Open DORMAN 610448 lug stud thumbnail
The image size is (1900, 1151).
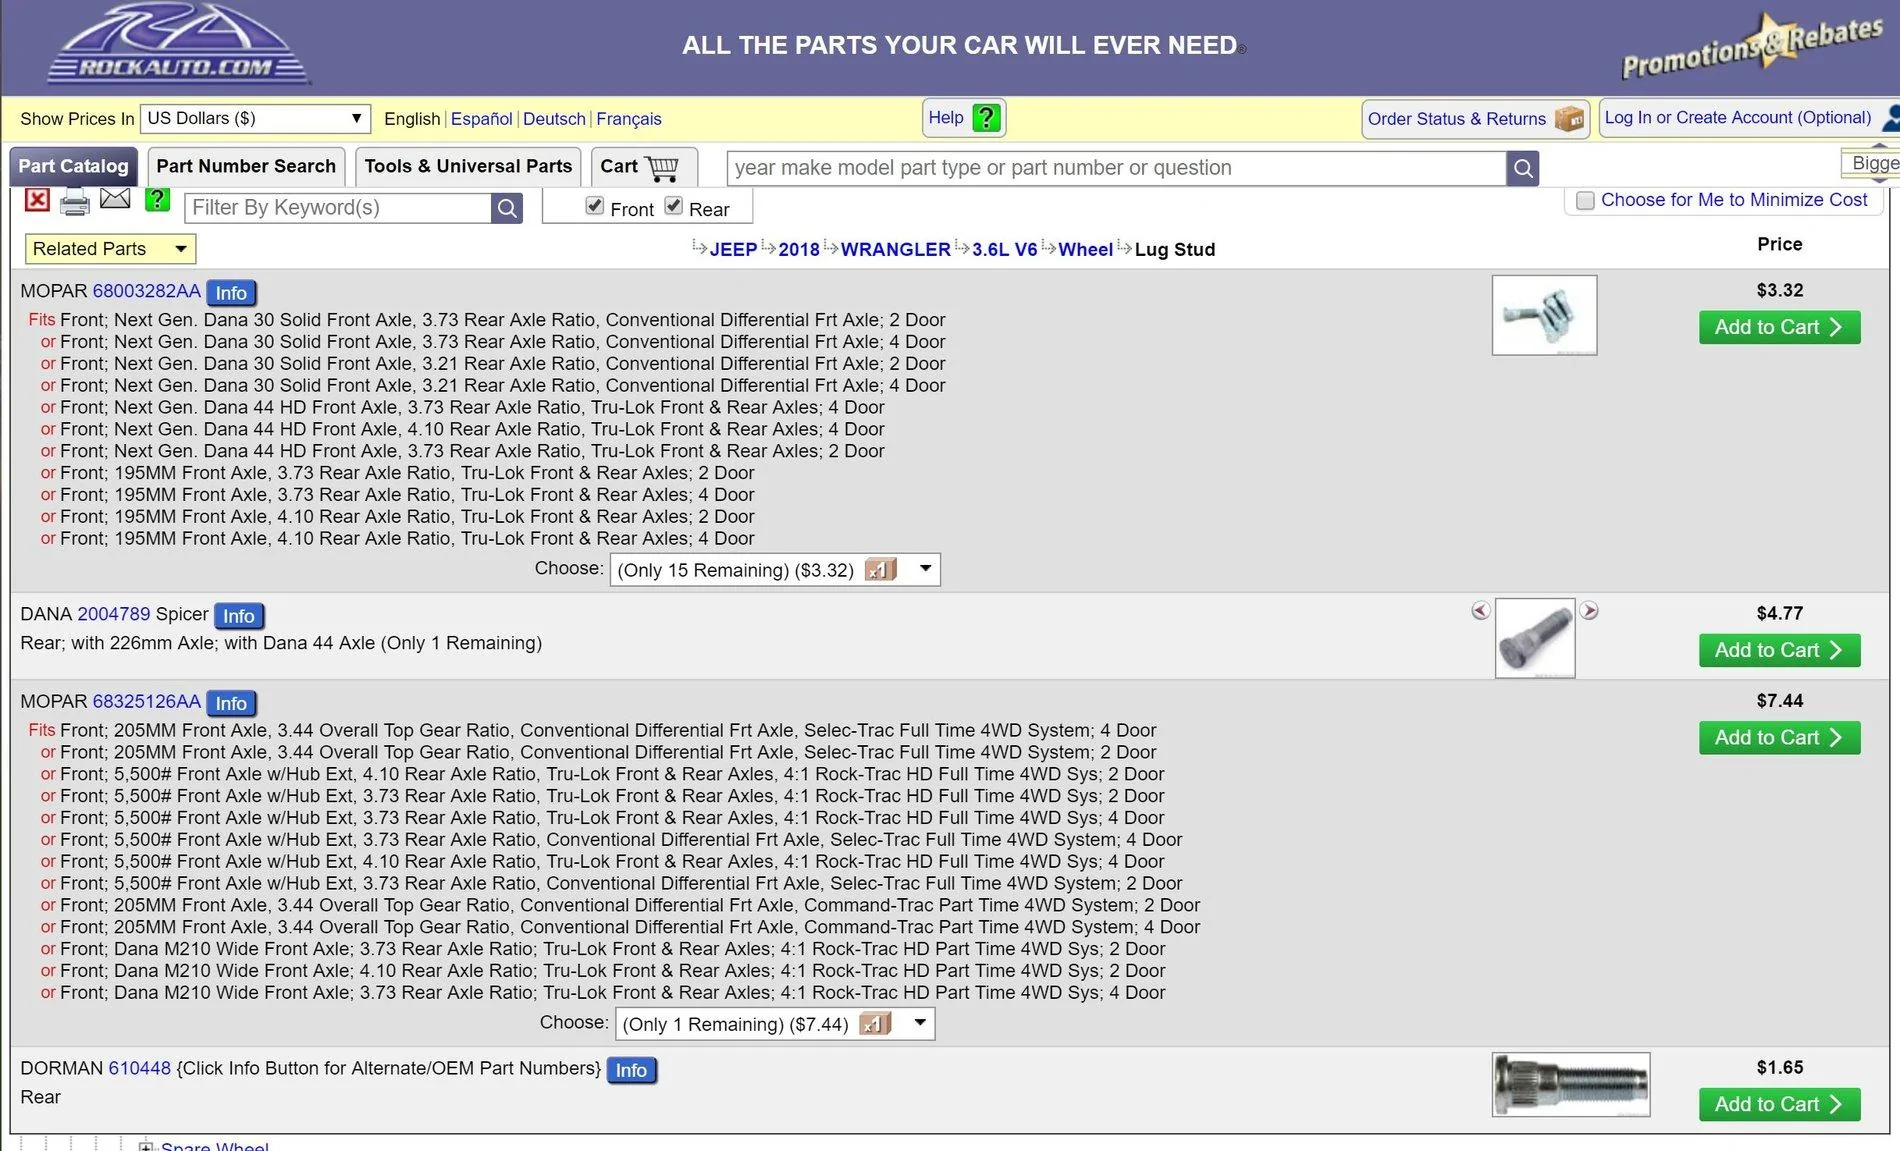[1571, 1085]
